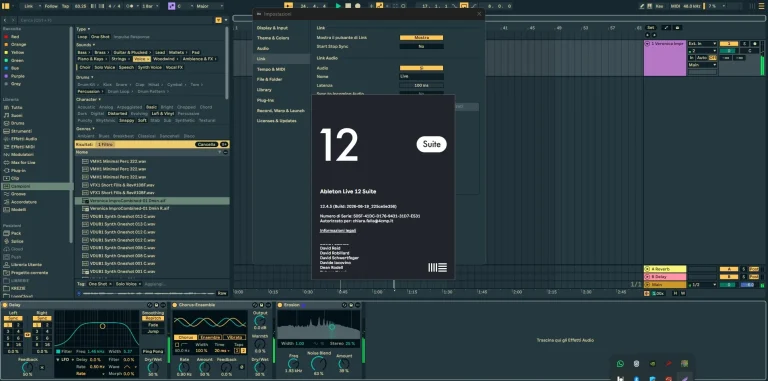Viewport: 768px width, 381px height.
Task: Expand the Type filter group
Action: pyautogui.click(x=83, y=29)
